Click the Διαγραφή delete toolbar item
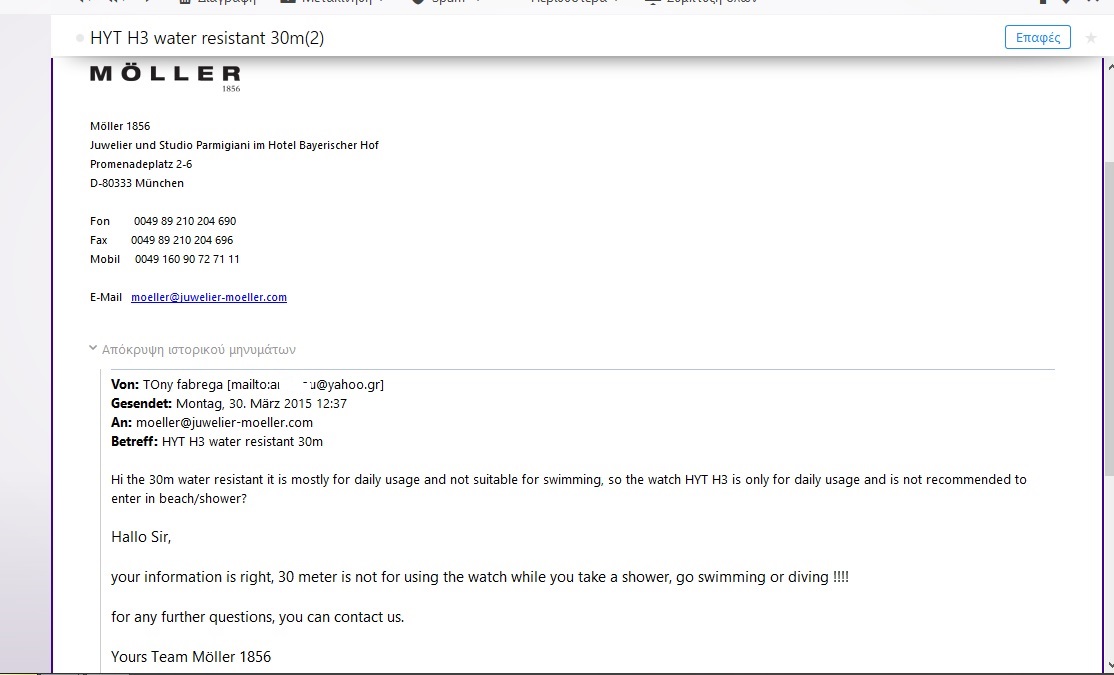Screen dimensions: 1114x675 (x=217, y=2)
